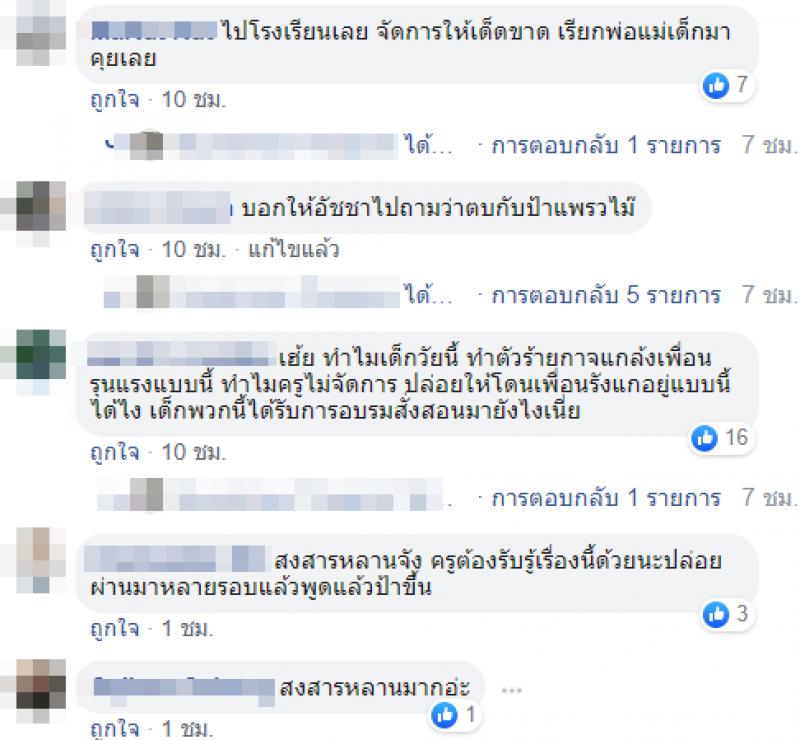Click the like reaction icon showing 3
The image size is (800, 740).
point(715,614)
